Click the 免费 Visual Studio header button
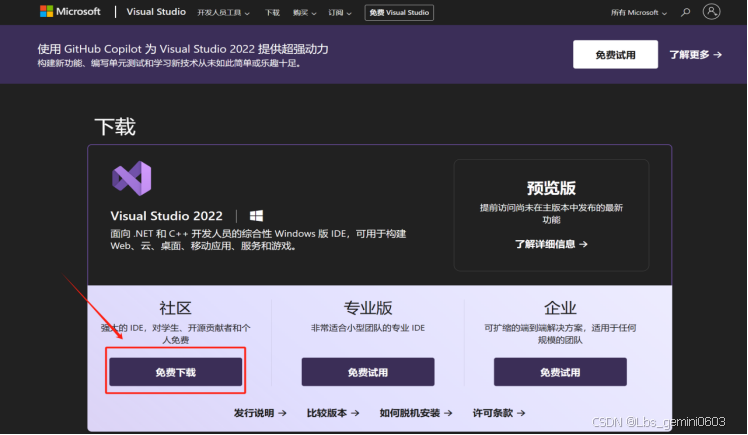The image size is (748, 435). tap(399, 12)
